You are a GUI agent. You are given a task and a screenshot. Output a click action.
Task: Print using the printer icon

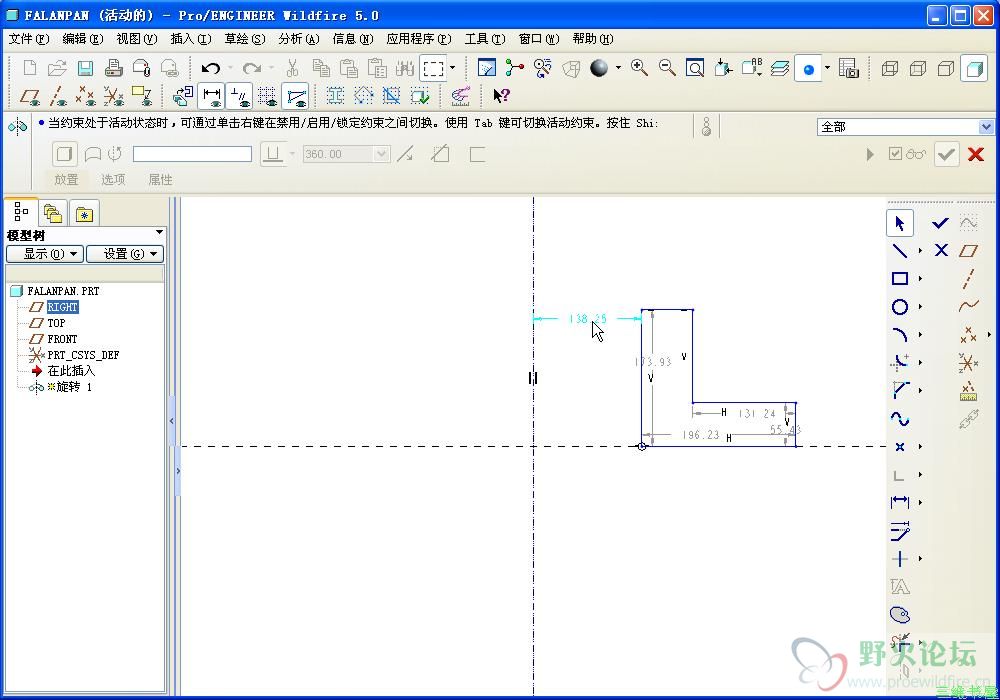tap(114, 68)
